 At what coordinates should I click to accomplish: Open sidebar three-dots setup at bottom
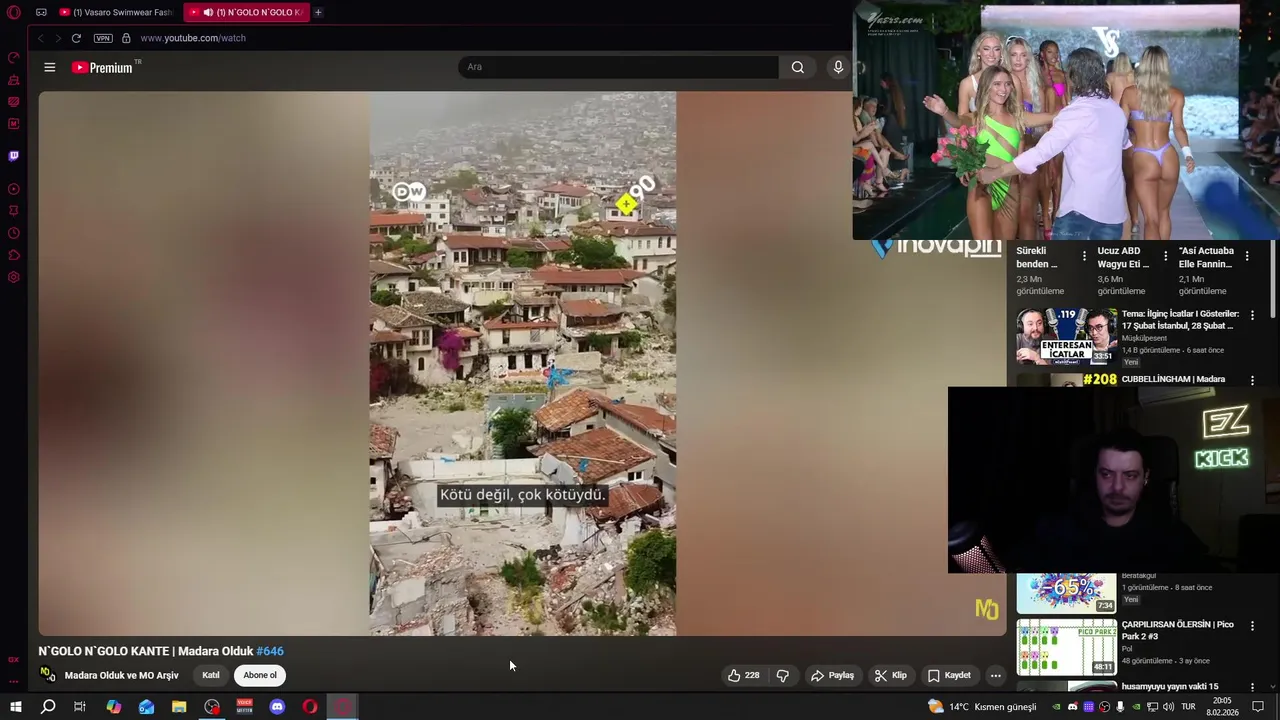pos(14,682)
